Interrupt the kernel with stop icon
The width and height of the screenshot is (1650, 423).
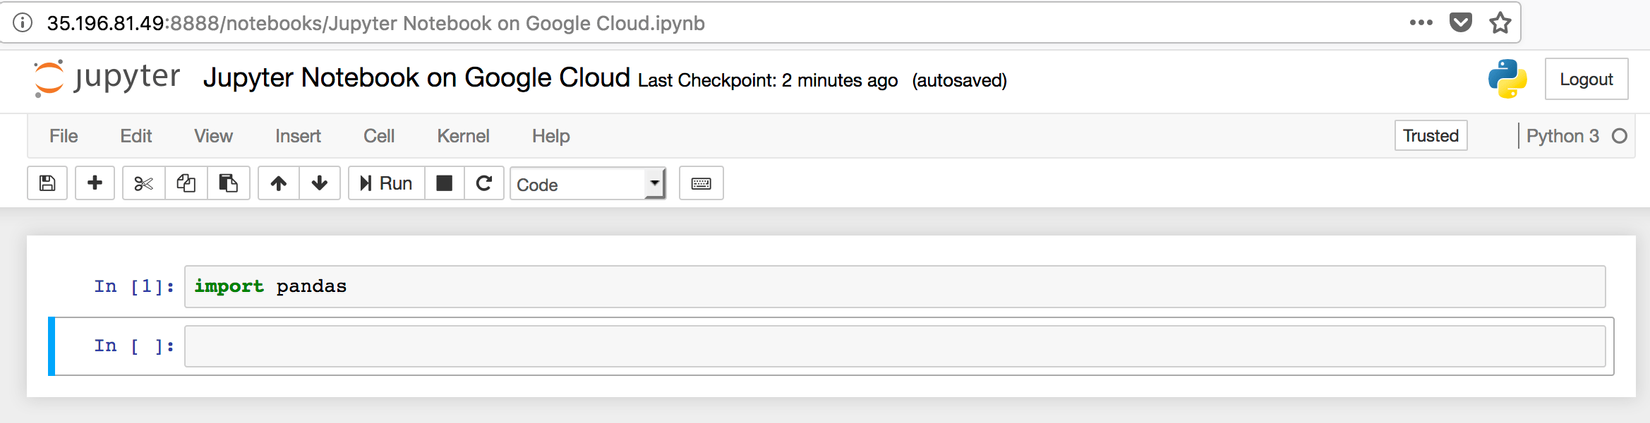coord(445,184)
